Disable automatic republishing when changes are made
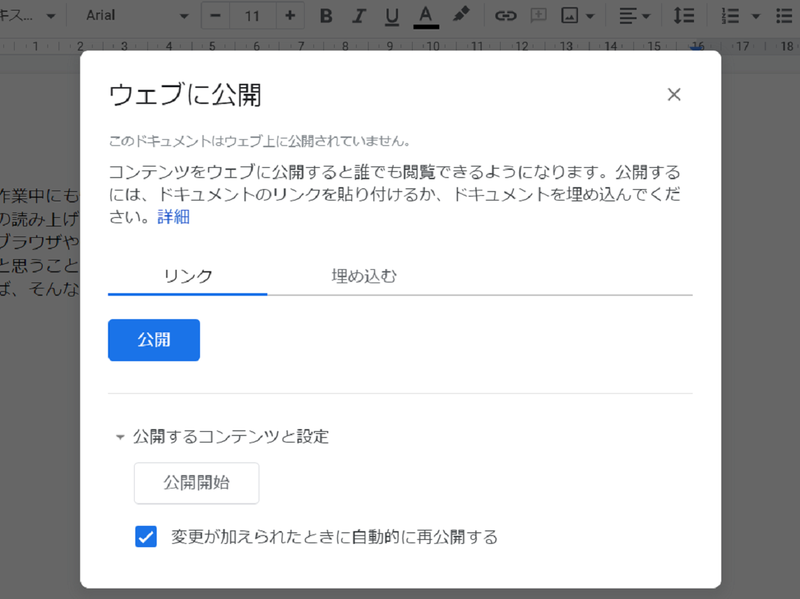Viewport: 800px width, 599px height. [146, 536]
